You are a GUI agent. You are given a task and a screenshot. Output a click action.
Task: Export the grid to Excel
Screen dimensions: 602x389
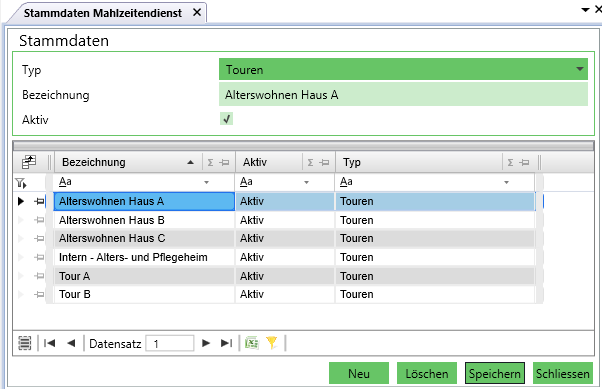click(x=252, y=343)
